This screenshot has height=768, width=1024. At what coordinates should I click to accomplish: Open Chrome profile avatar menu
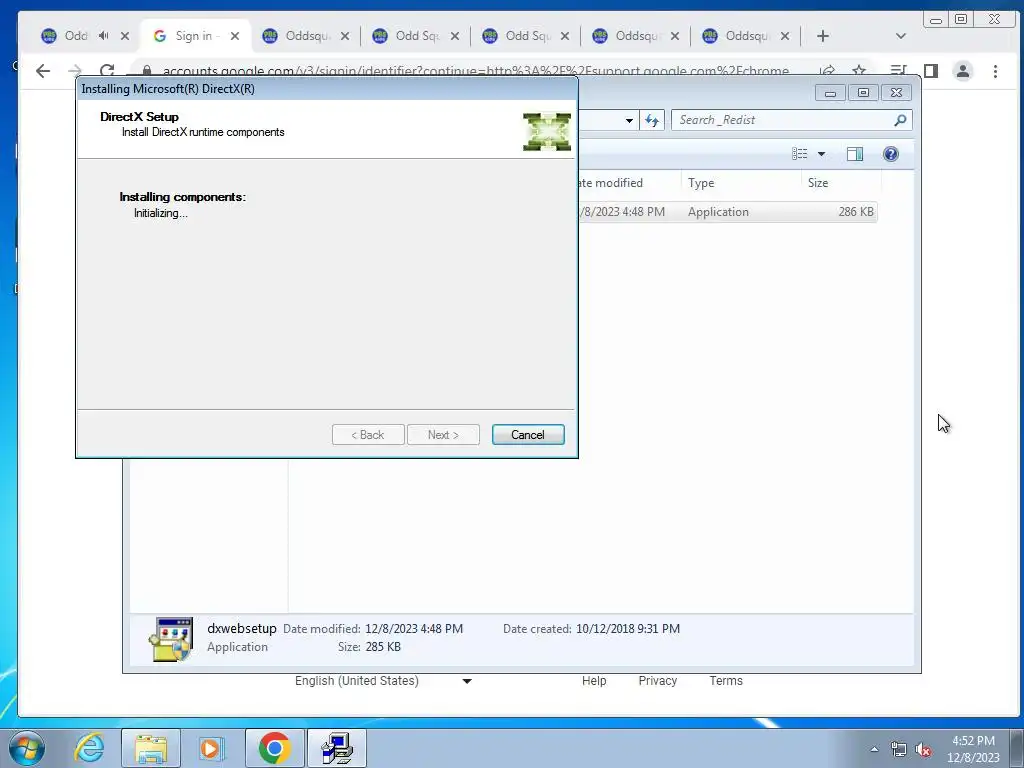963,71
